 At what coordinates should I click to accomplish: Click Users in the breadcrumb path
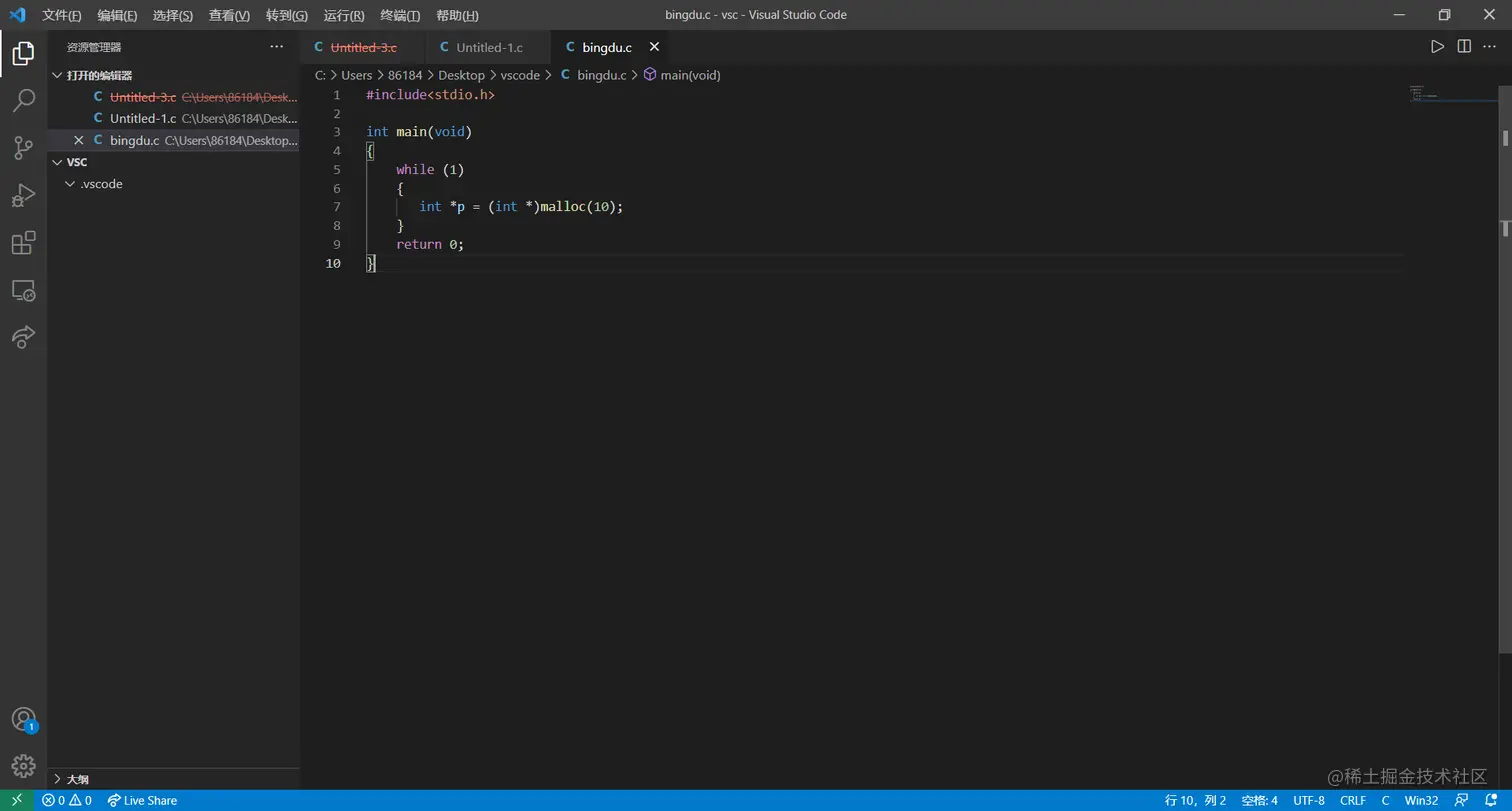(356, 75)
